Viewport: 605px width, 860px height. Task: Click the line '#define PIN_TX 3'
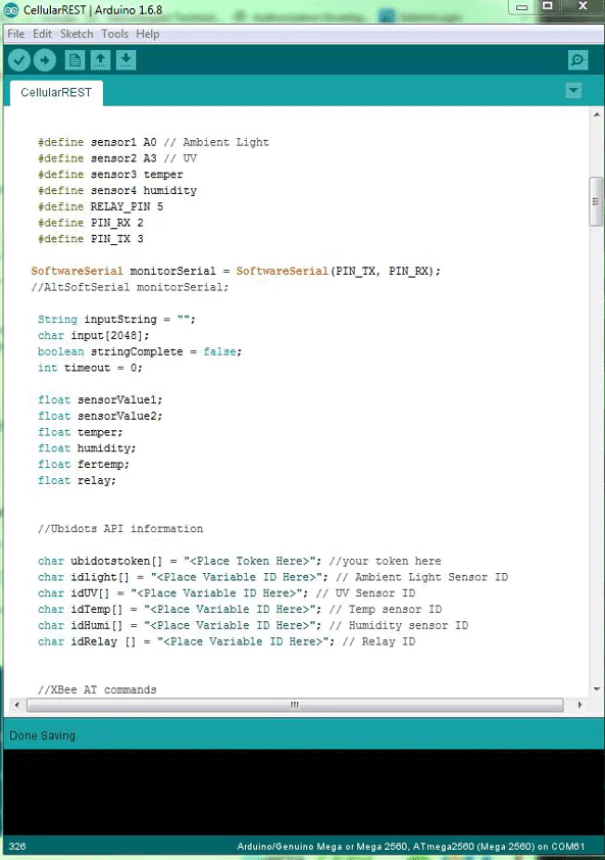pyautogui.click(x=90, y=239)
